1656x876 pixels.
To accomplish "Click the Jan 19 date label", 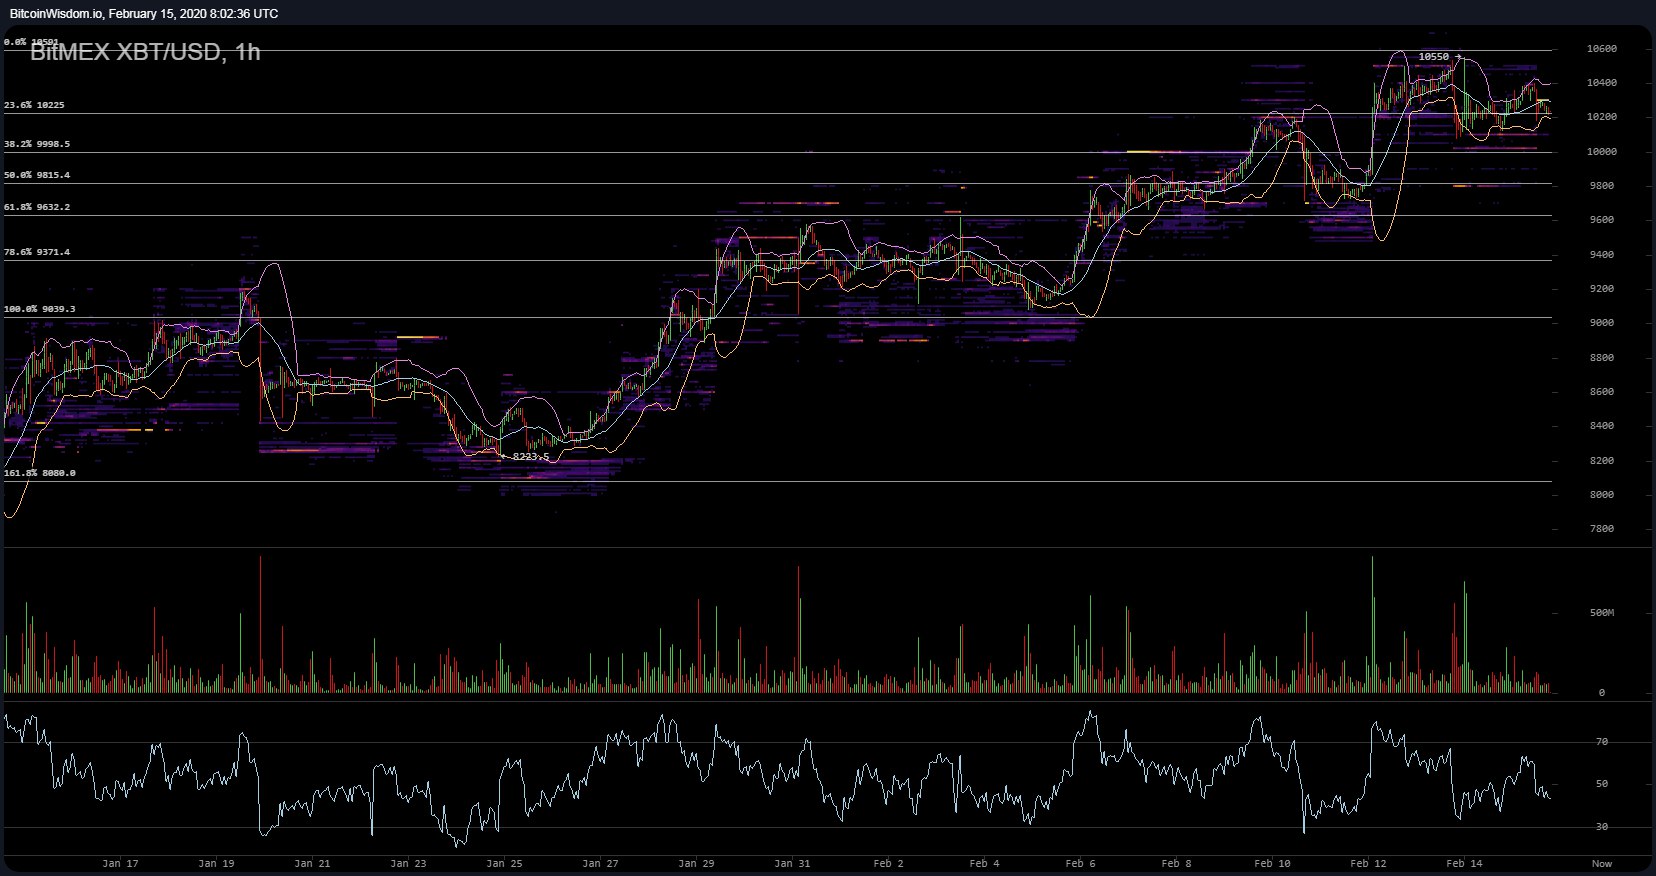I will 217,863.
